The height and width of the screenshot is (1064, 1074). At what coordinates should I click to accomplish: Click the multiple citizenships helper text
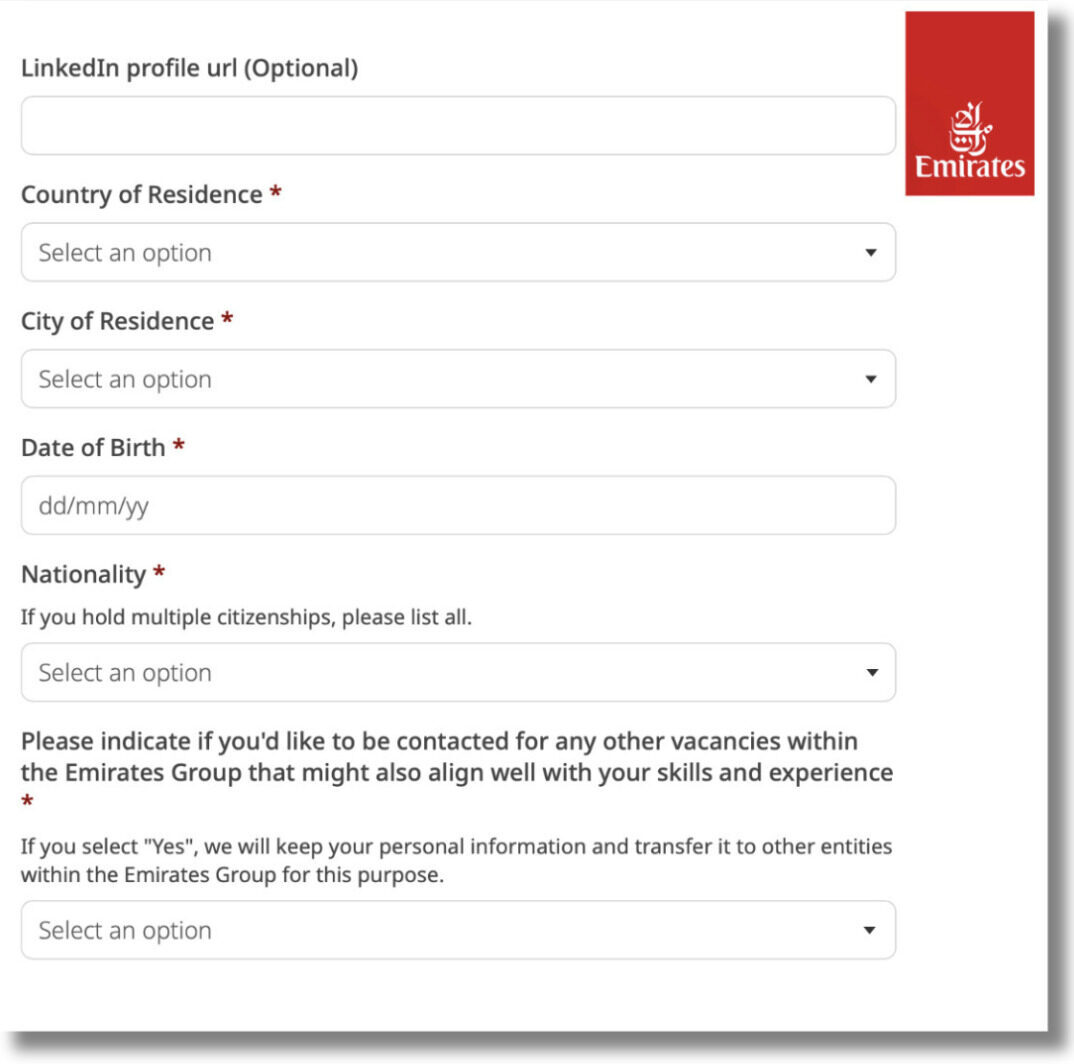click(x=246, y=617)
